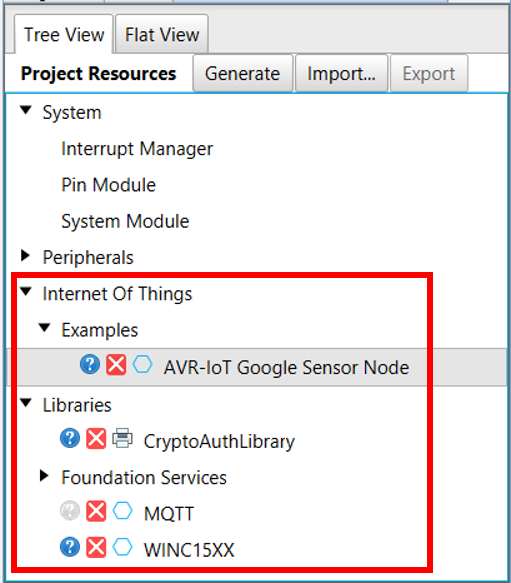Open help for CryptoAuthLibrary

[x=70, y=438]
